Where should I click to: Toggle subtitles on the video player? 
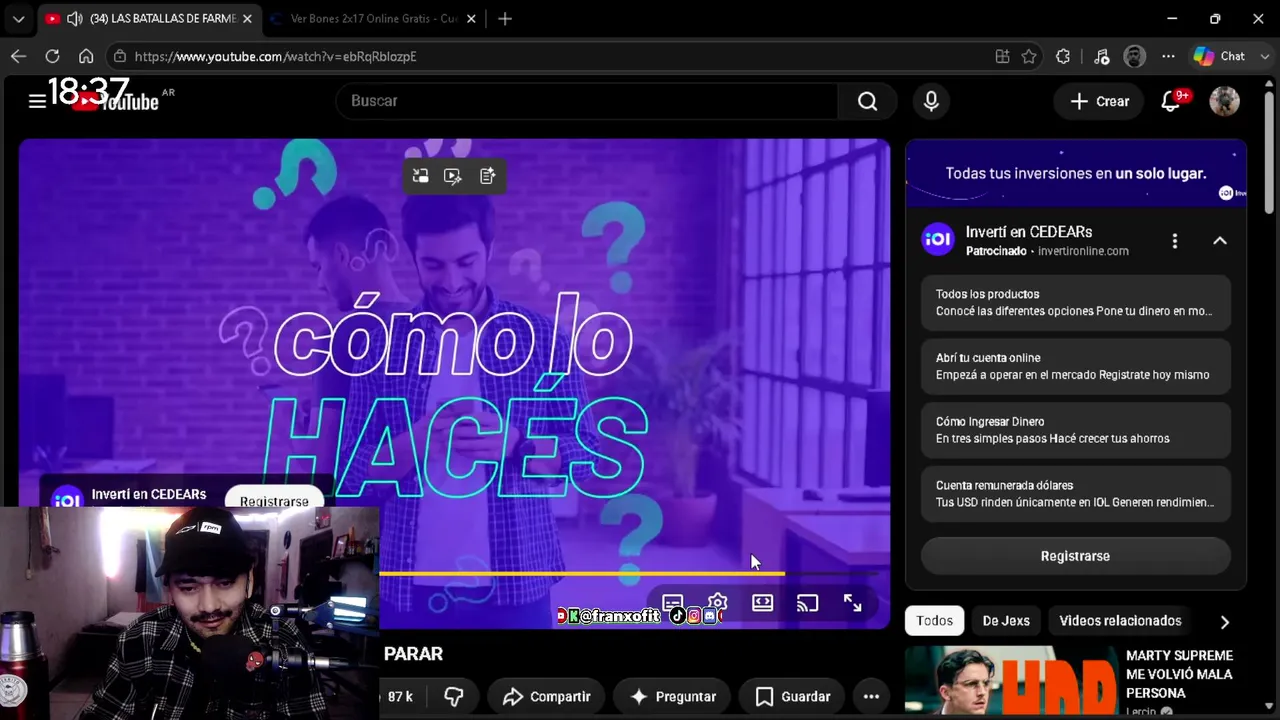point(672,603)
